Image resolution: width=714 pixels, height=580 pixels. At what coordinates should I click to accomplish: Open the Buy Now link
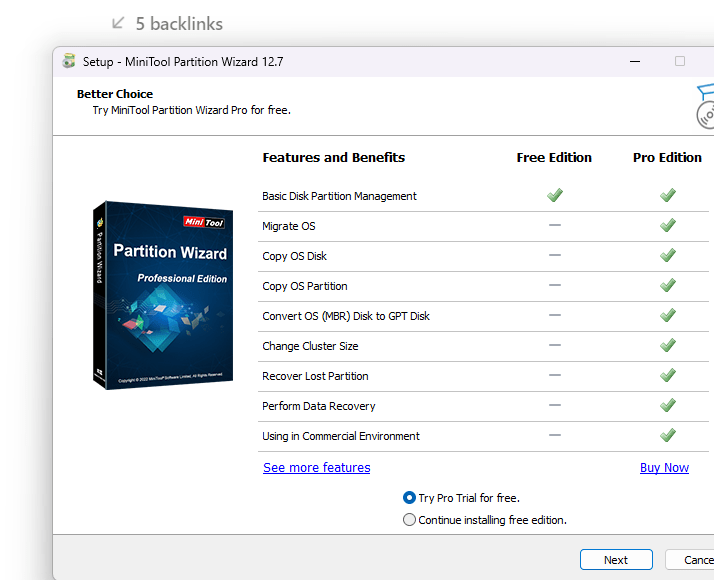(x=664, y=468)
